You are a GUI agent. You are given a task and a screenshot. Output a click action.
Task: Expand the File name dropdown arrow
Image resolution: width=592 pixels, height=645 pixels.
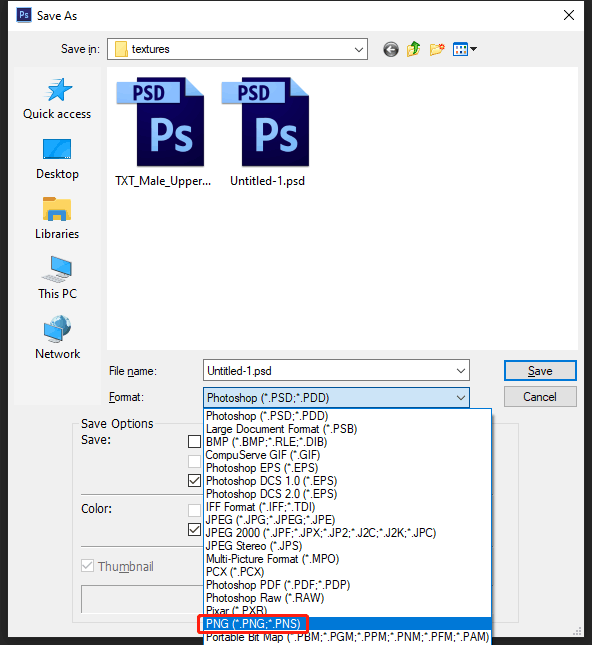(x=461, y=371)
